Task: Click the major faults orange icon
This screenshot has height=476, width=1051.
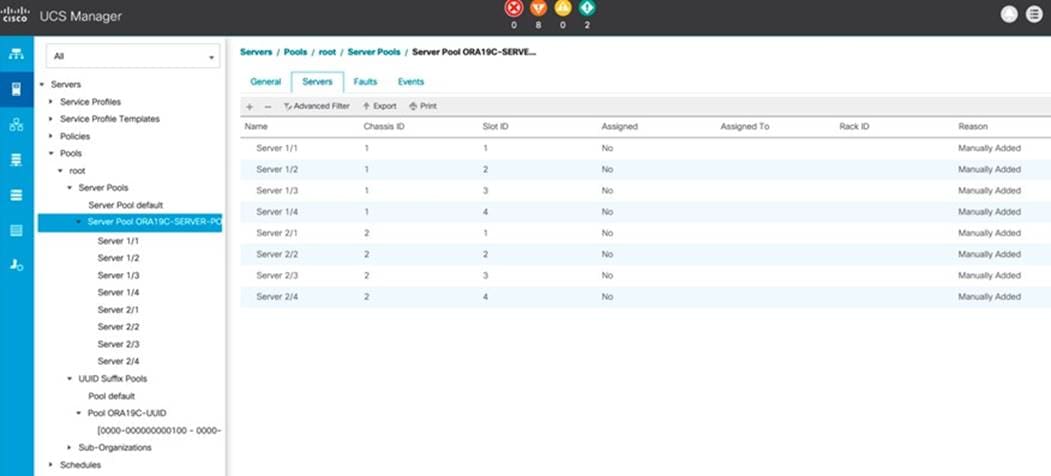Action: (x=538, y=9)
